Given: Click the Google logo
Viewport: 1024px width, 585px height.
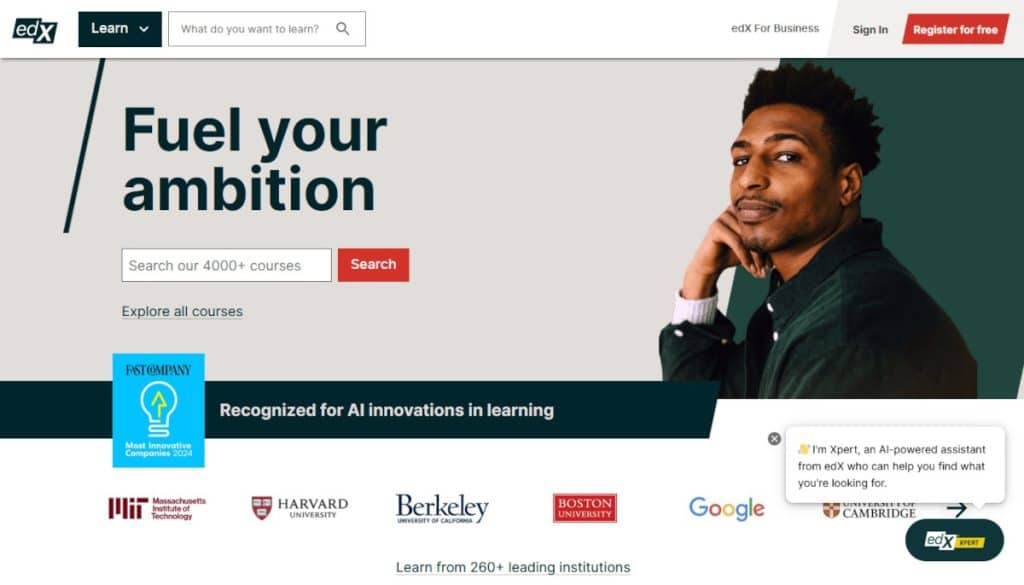Looking at the screenshot, I should (x=725, y=509).
